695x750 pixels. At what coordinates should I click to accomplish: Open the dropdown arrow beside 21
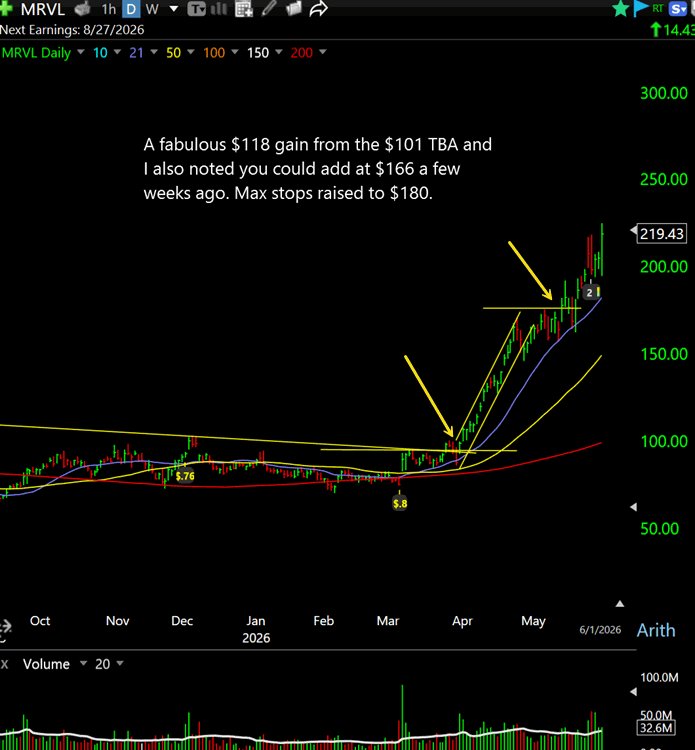[x=154, y=51]
